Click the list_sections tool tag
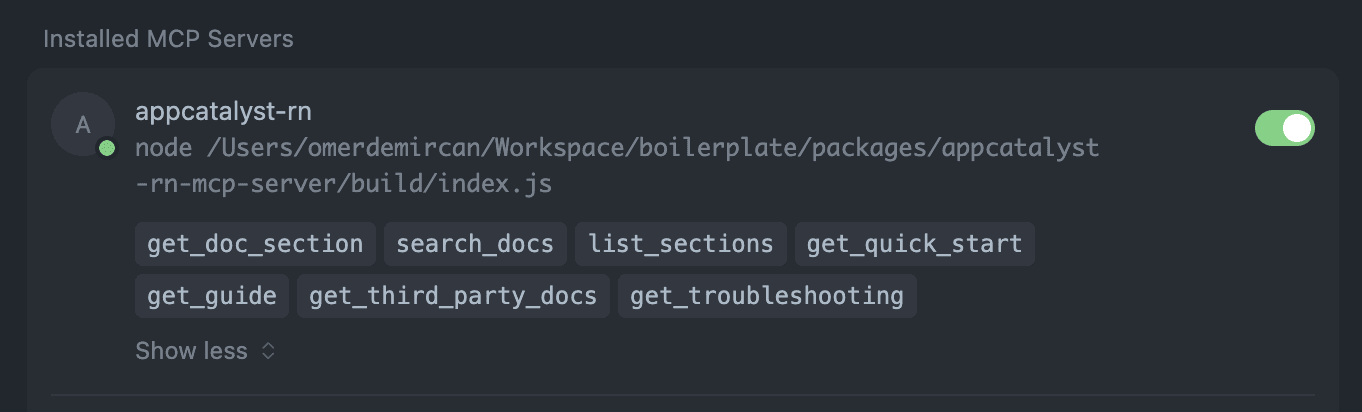 (x=680, y=244)
